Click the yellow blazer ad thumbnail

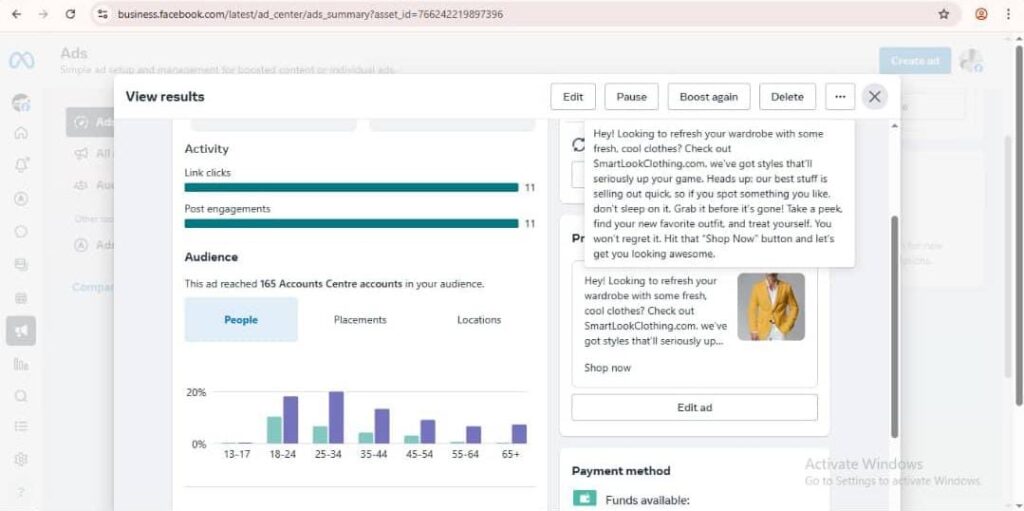click(x=771, y=306)
